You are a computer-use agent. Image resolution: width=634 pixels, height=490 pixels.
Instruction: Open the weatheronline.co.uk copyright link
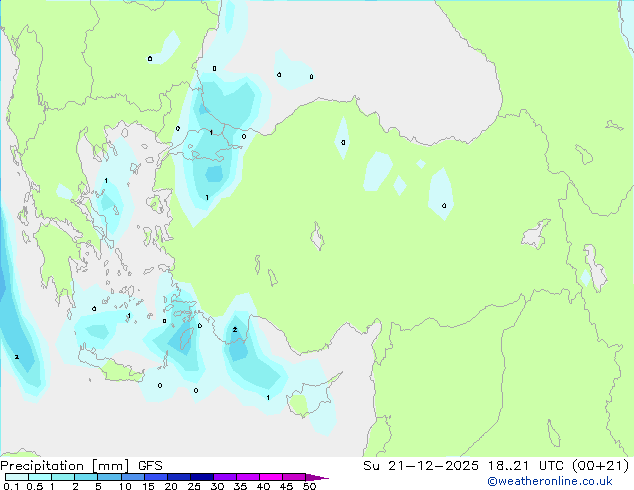click(550, 481)
